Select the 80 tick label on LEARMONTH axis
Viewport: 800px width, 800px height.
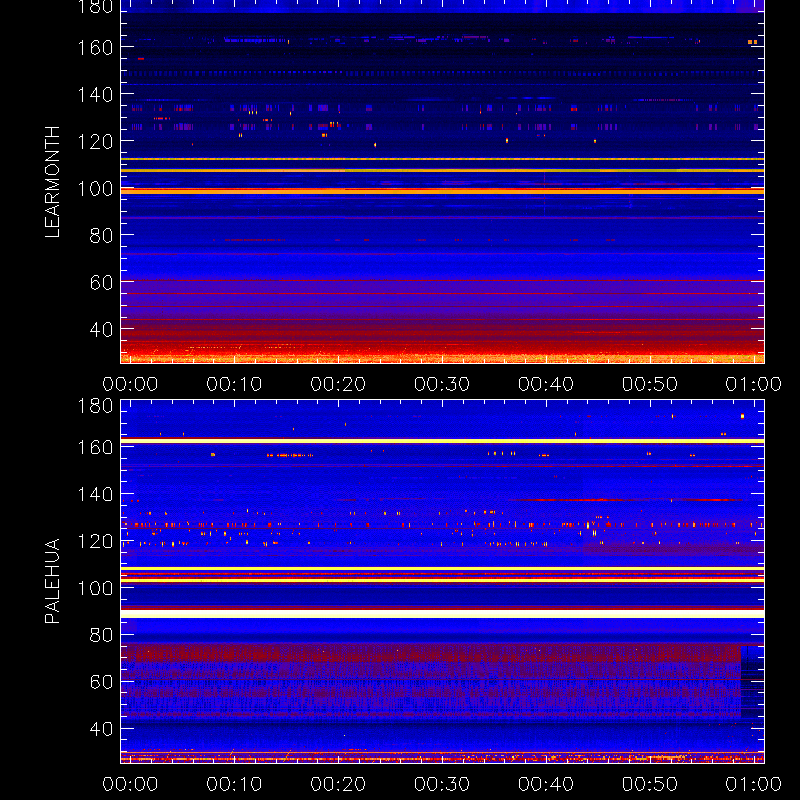[x=101, y=236]
